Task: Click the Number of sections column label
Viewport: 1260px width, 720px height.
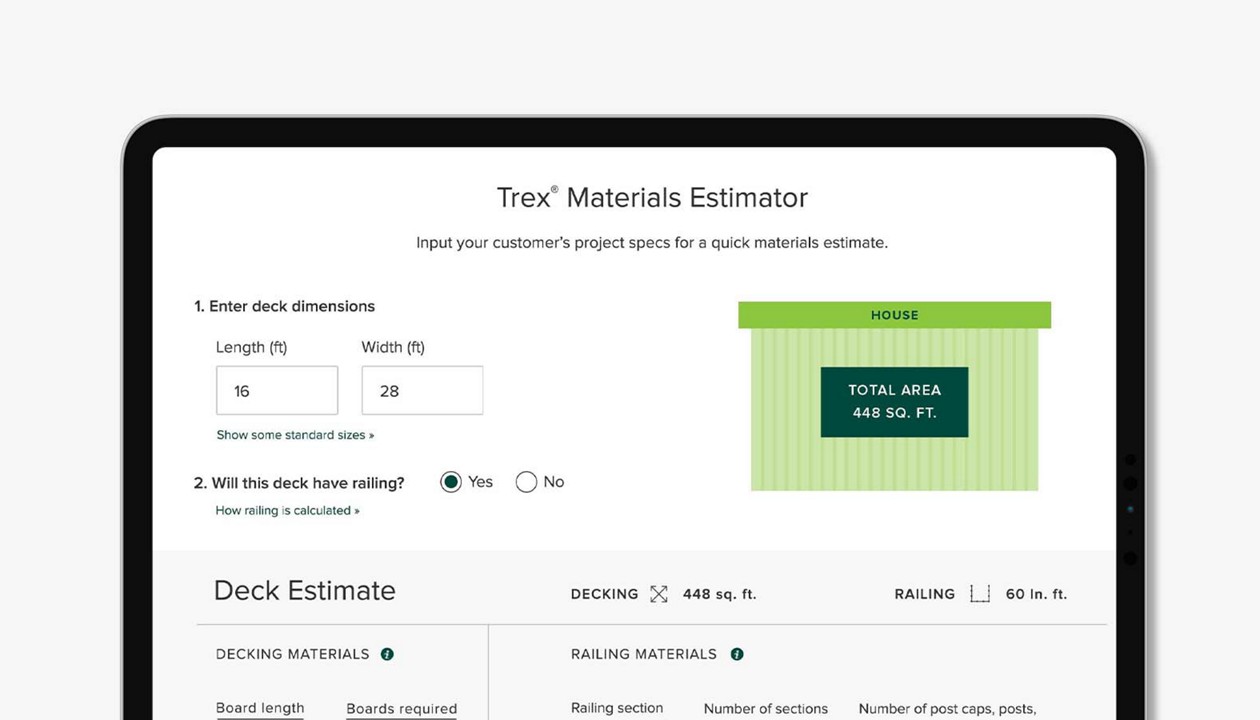Action: pos(765,709)
